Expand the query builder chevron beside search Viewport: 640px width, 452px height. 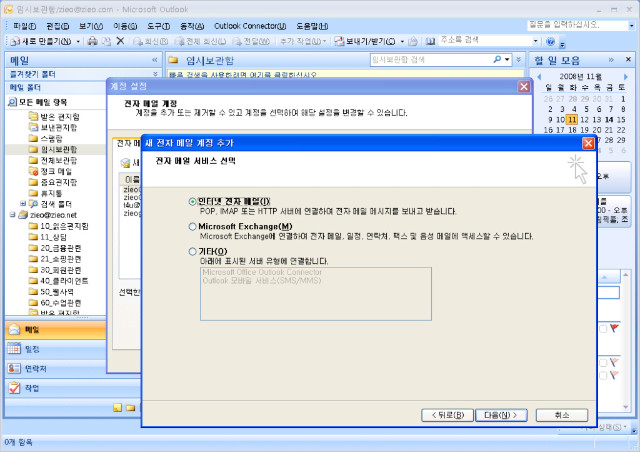(518, 60)
